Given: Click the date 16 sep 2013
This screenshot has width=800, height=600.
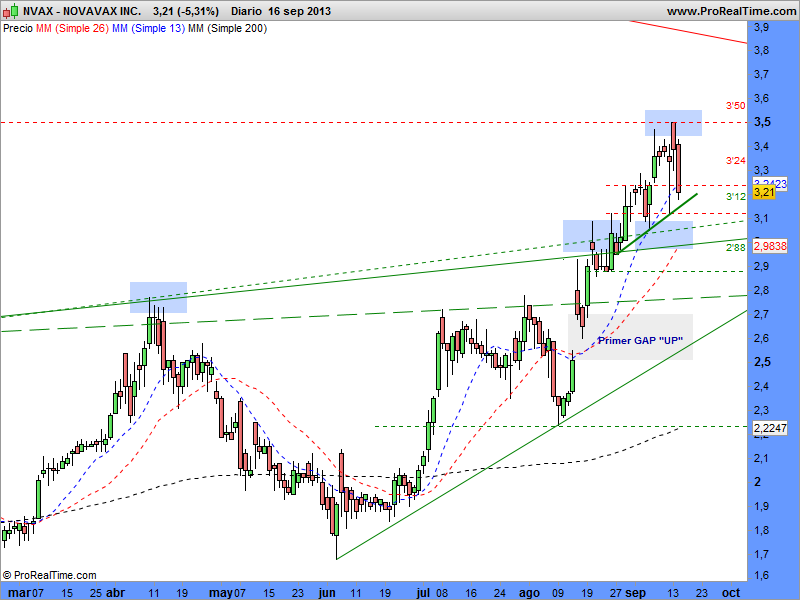Looking at the screenshot, I should pos(300,11).
